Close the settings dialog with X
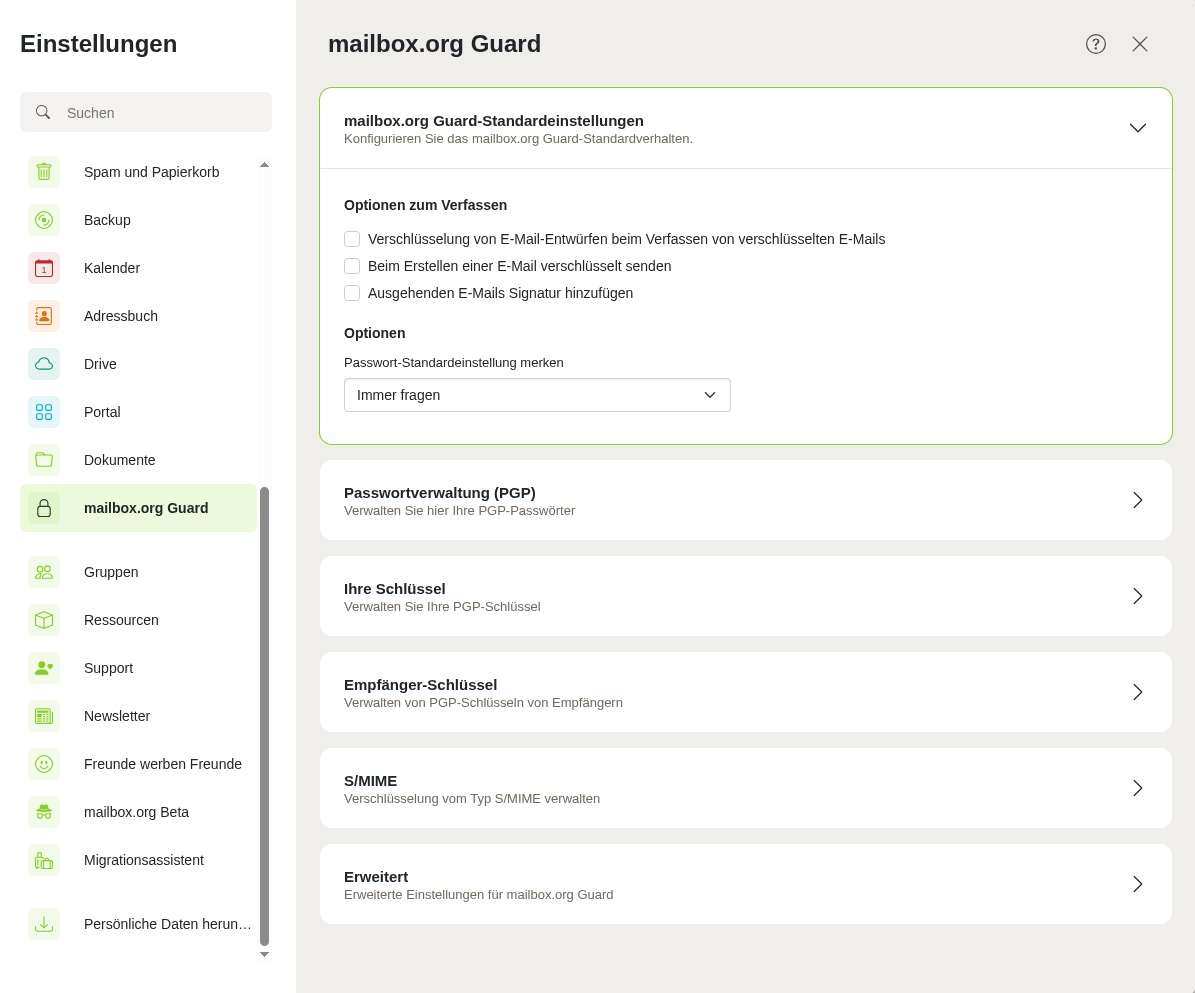1195x993 pixels. tap(1140, 44)
